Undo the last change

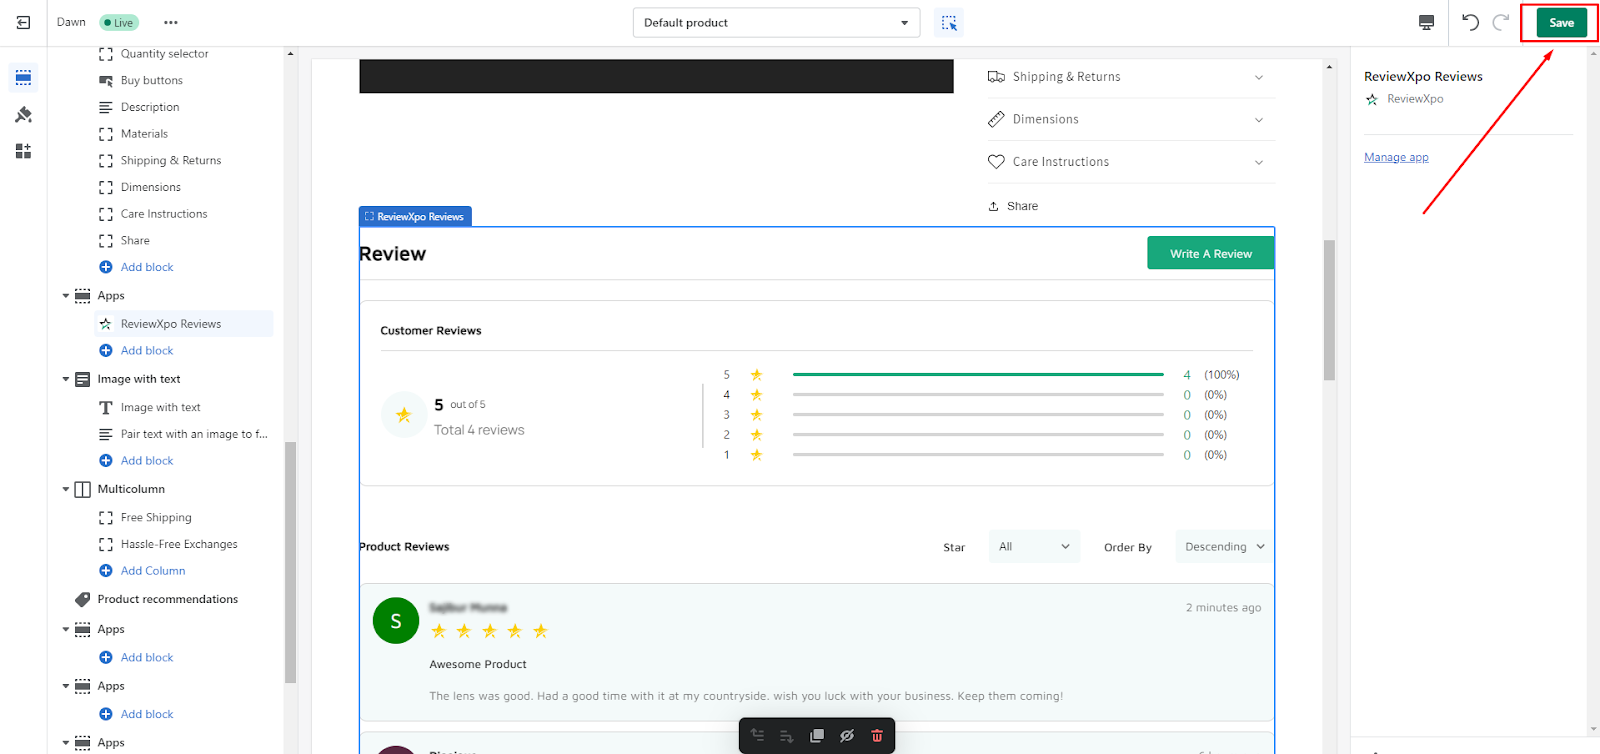(1470, 22)
